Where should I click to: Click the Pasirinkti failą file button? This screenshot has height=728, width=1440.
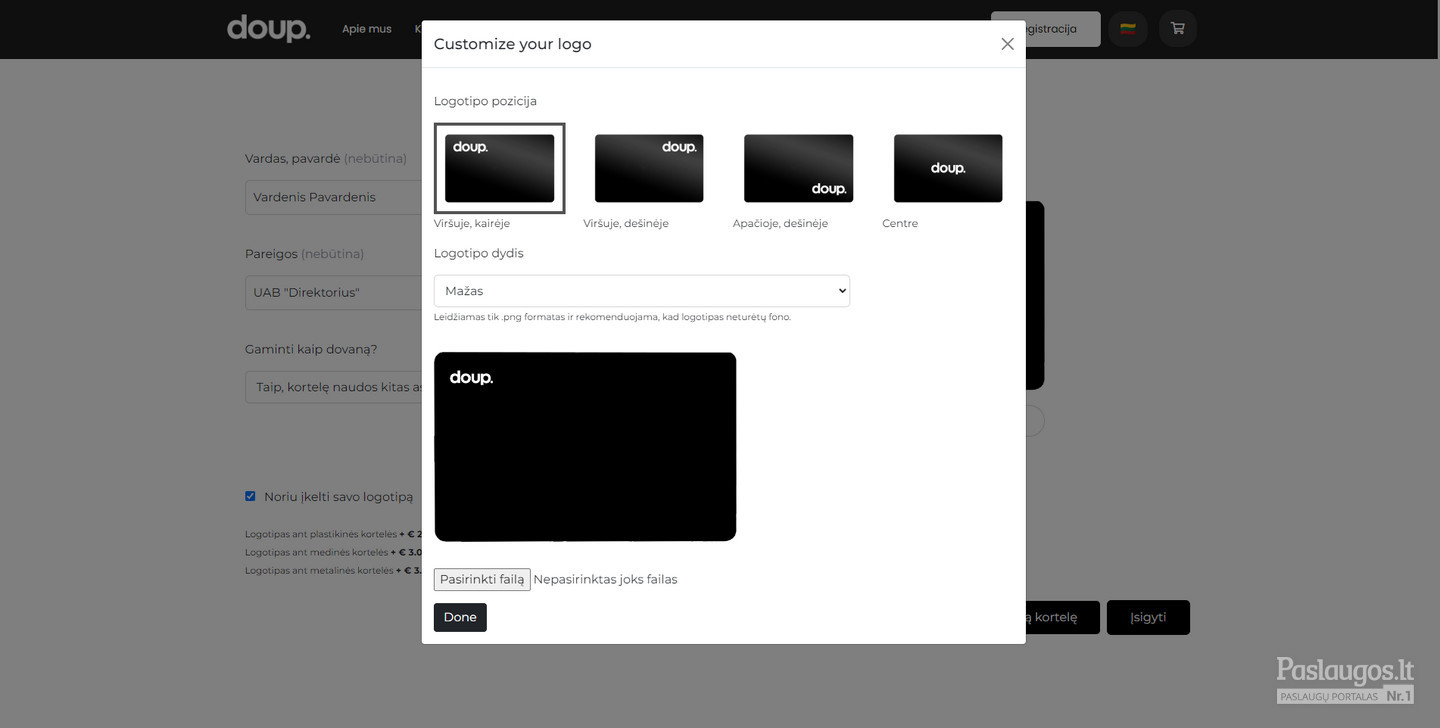[x=482, y=579]
